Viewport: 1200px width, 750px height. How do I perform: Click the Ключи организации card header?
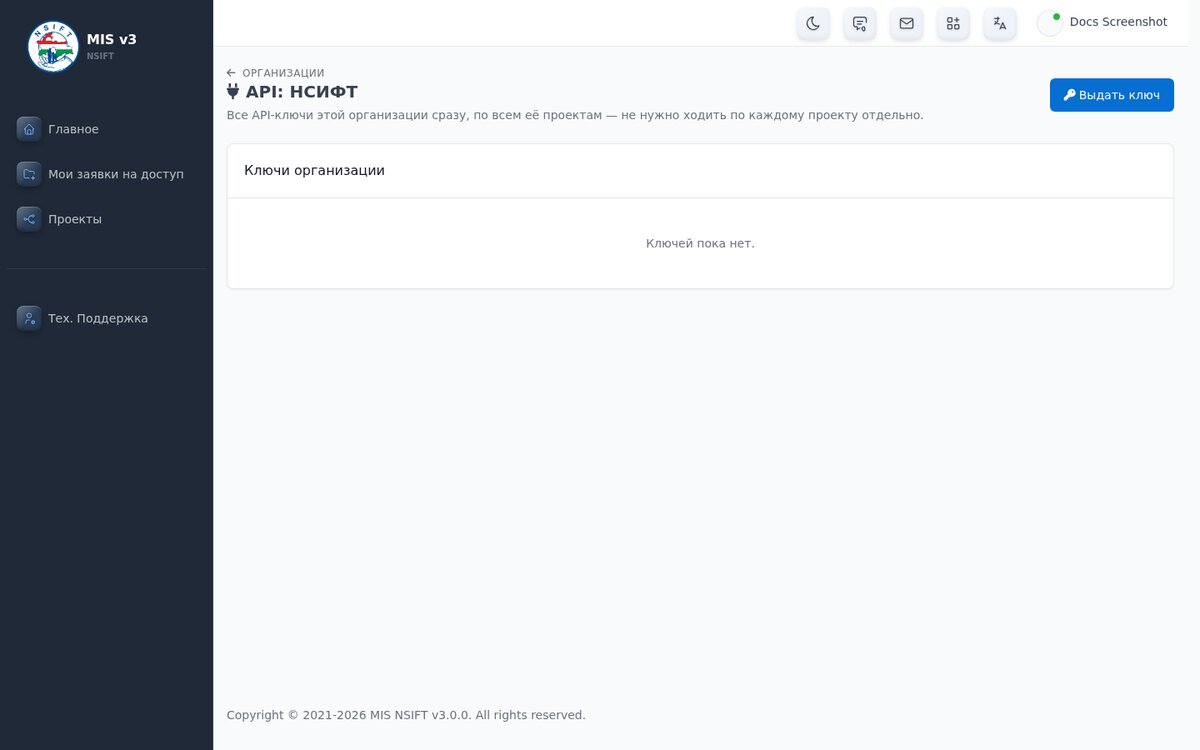[700, 171]
